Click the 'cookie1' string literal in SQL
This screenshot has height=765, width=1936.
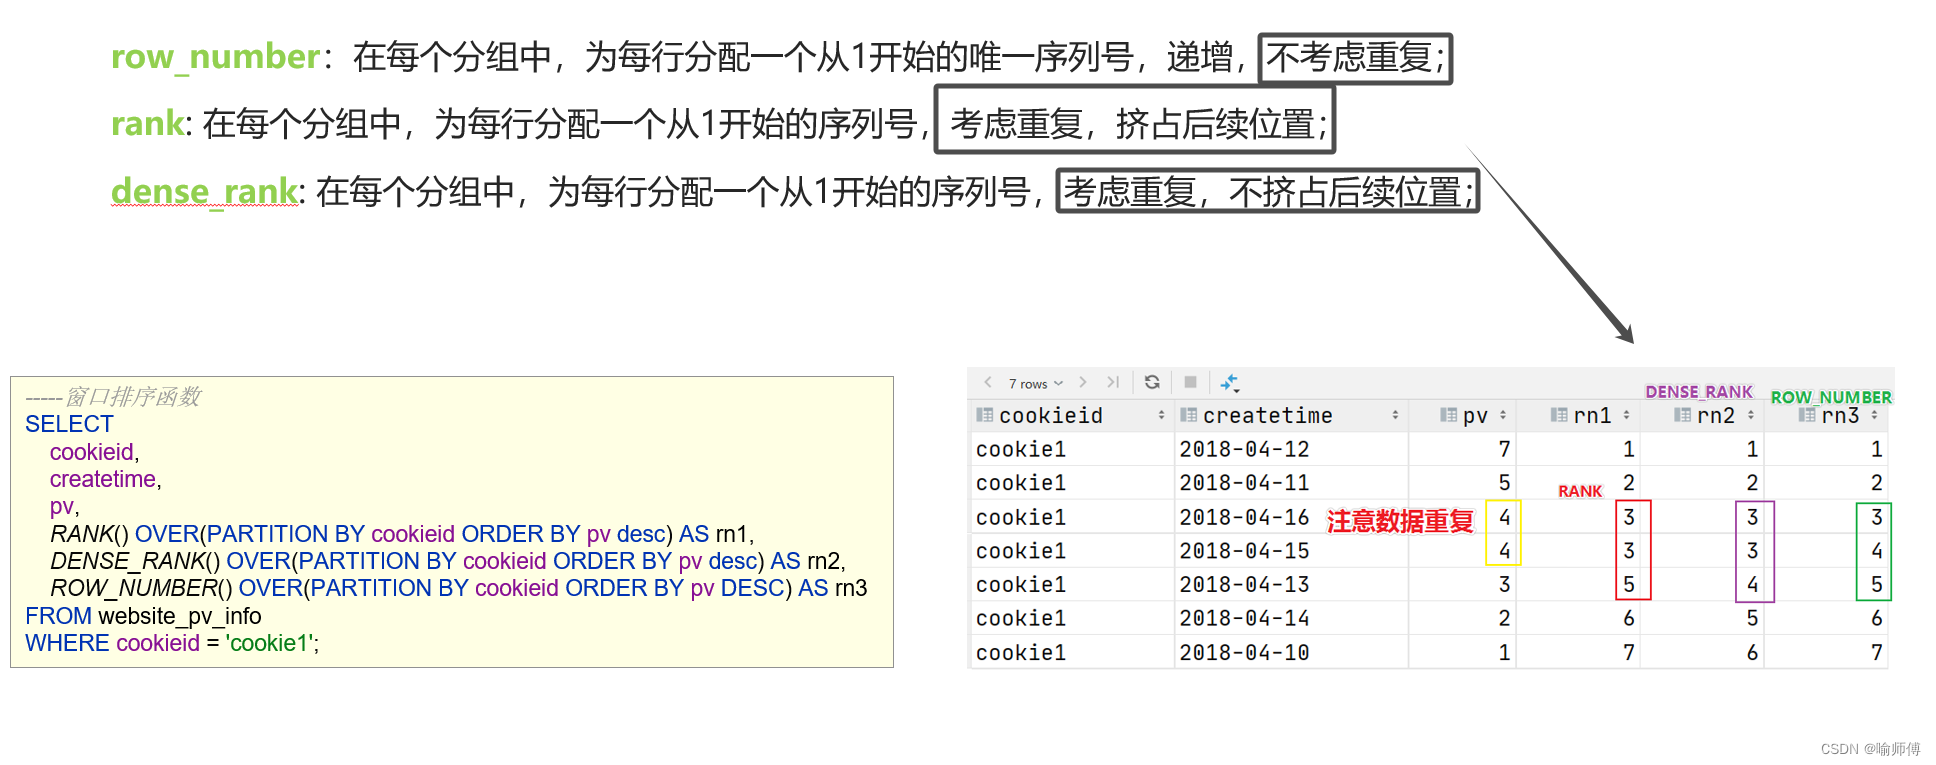269,643
